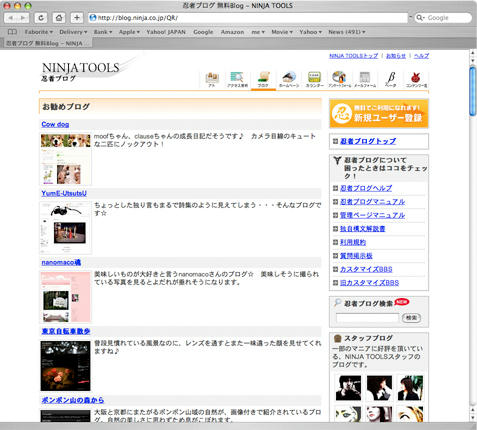Open the Yahoo bookmarks dropdown

coord(310,32)
